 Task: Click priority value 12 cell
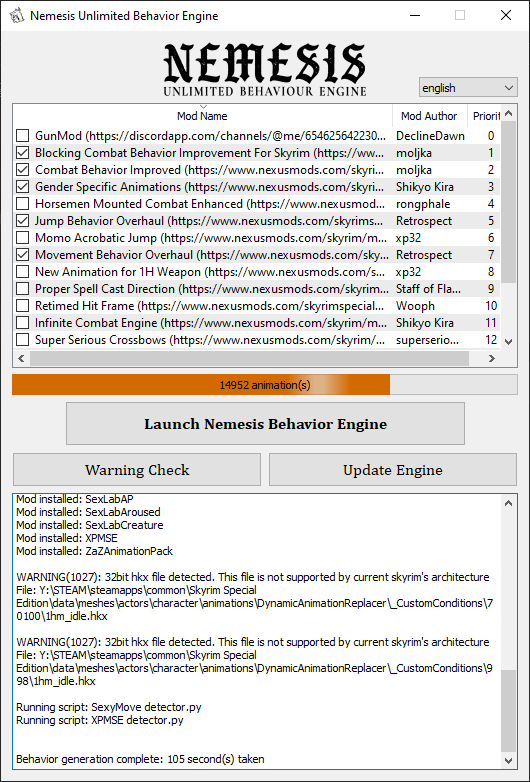pos(491,340)
